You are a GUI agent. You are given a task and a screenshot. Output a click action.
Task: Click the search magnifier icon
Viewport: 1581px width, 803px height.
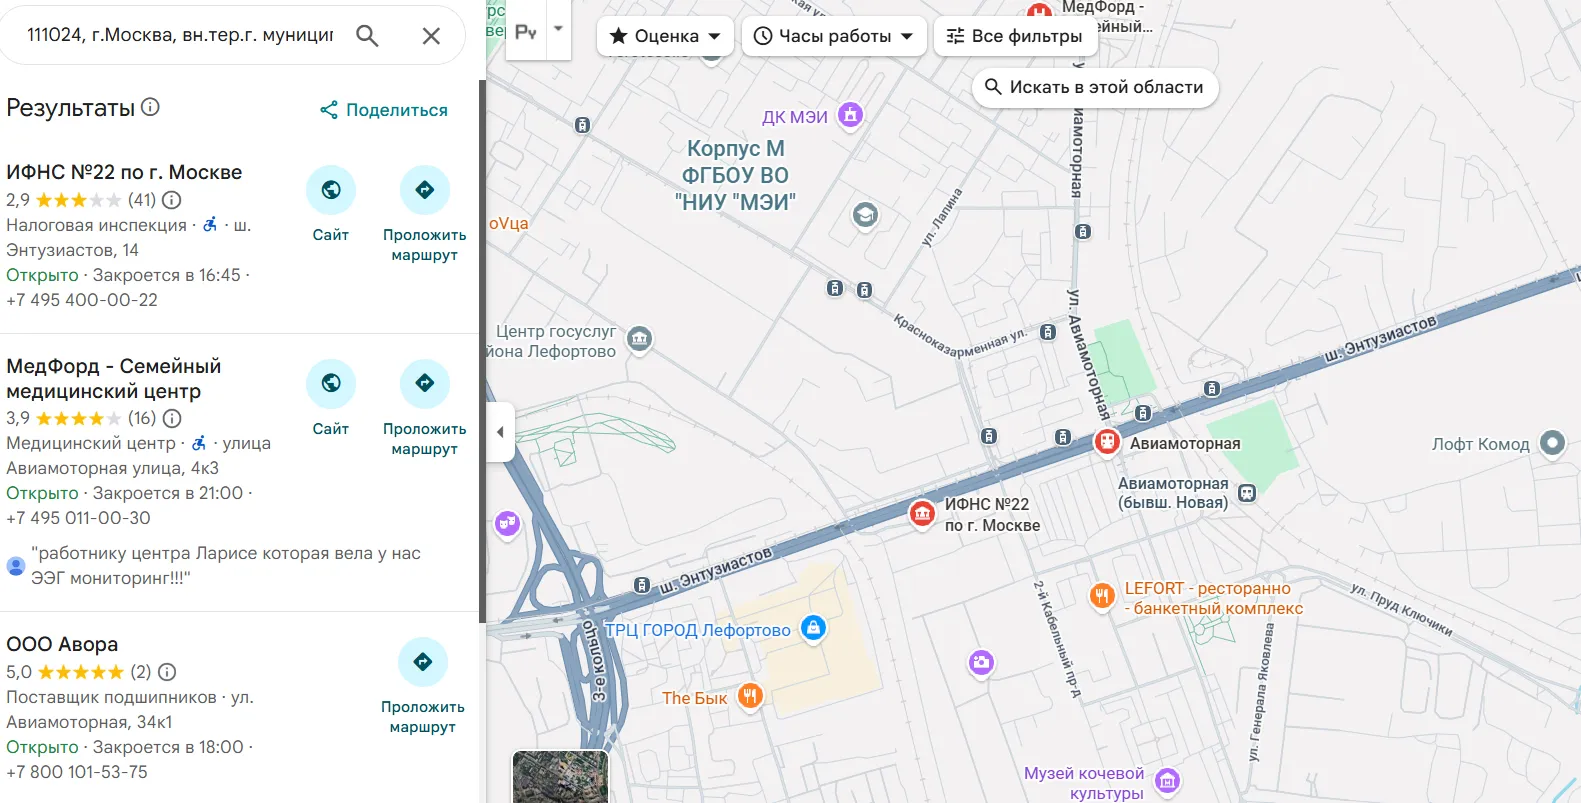tap(367, 36)
